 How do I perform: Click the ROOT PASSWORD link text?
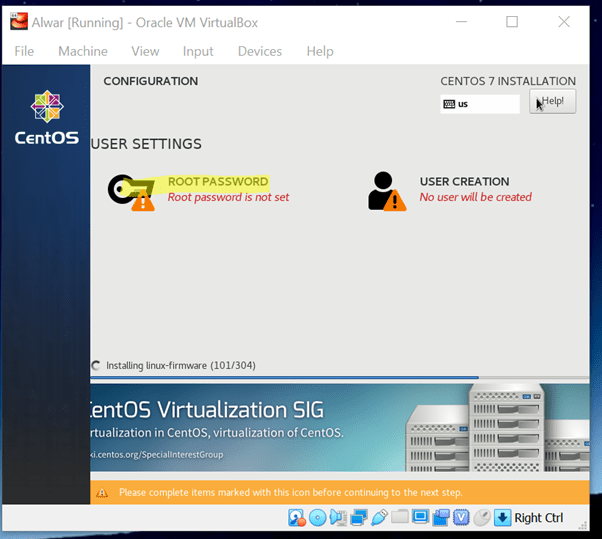217,182
